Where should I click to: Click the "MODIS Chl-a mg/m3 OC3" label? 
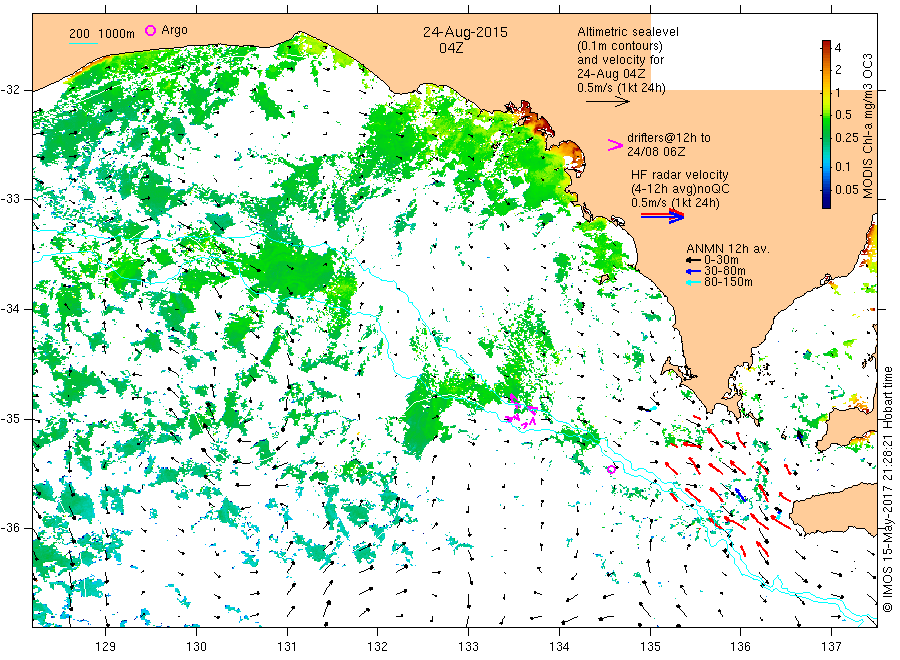[868, 126]
